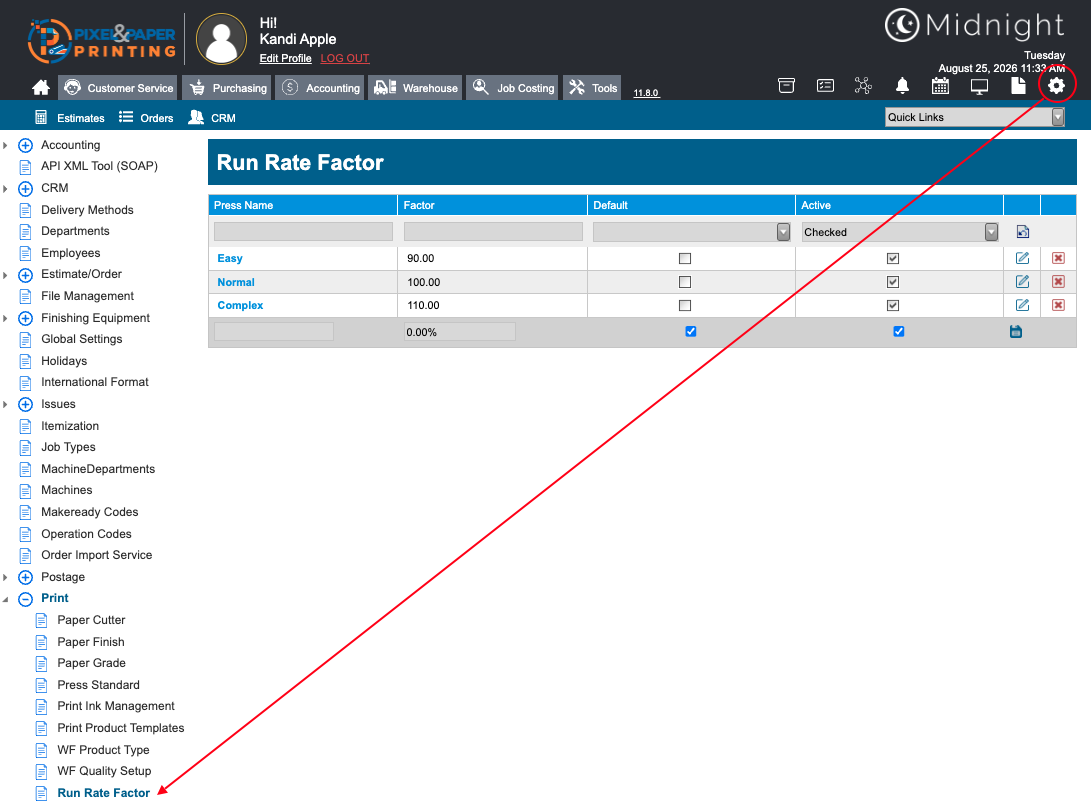Uncheck the Active box in new row
Viewport: 1091px width, 807px height.
[x=898, y=331]
